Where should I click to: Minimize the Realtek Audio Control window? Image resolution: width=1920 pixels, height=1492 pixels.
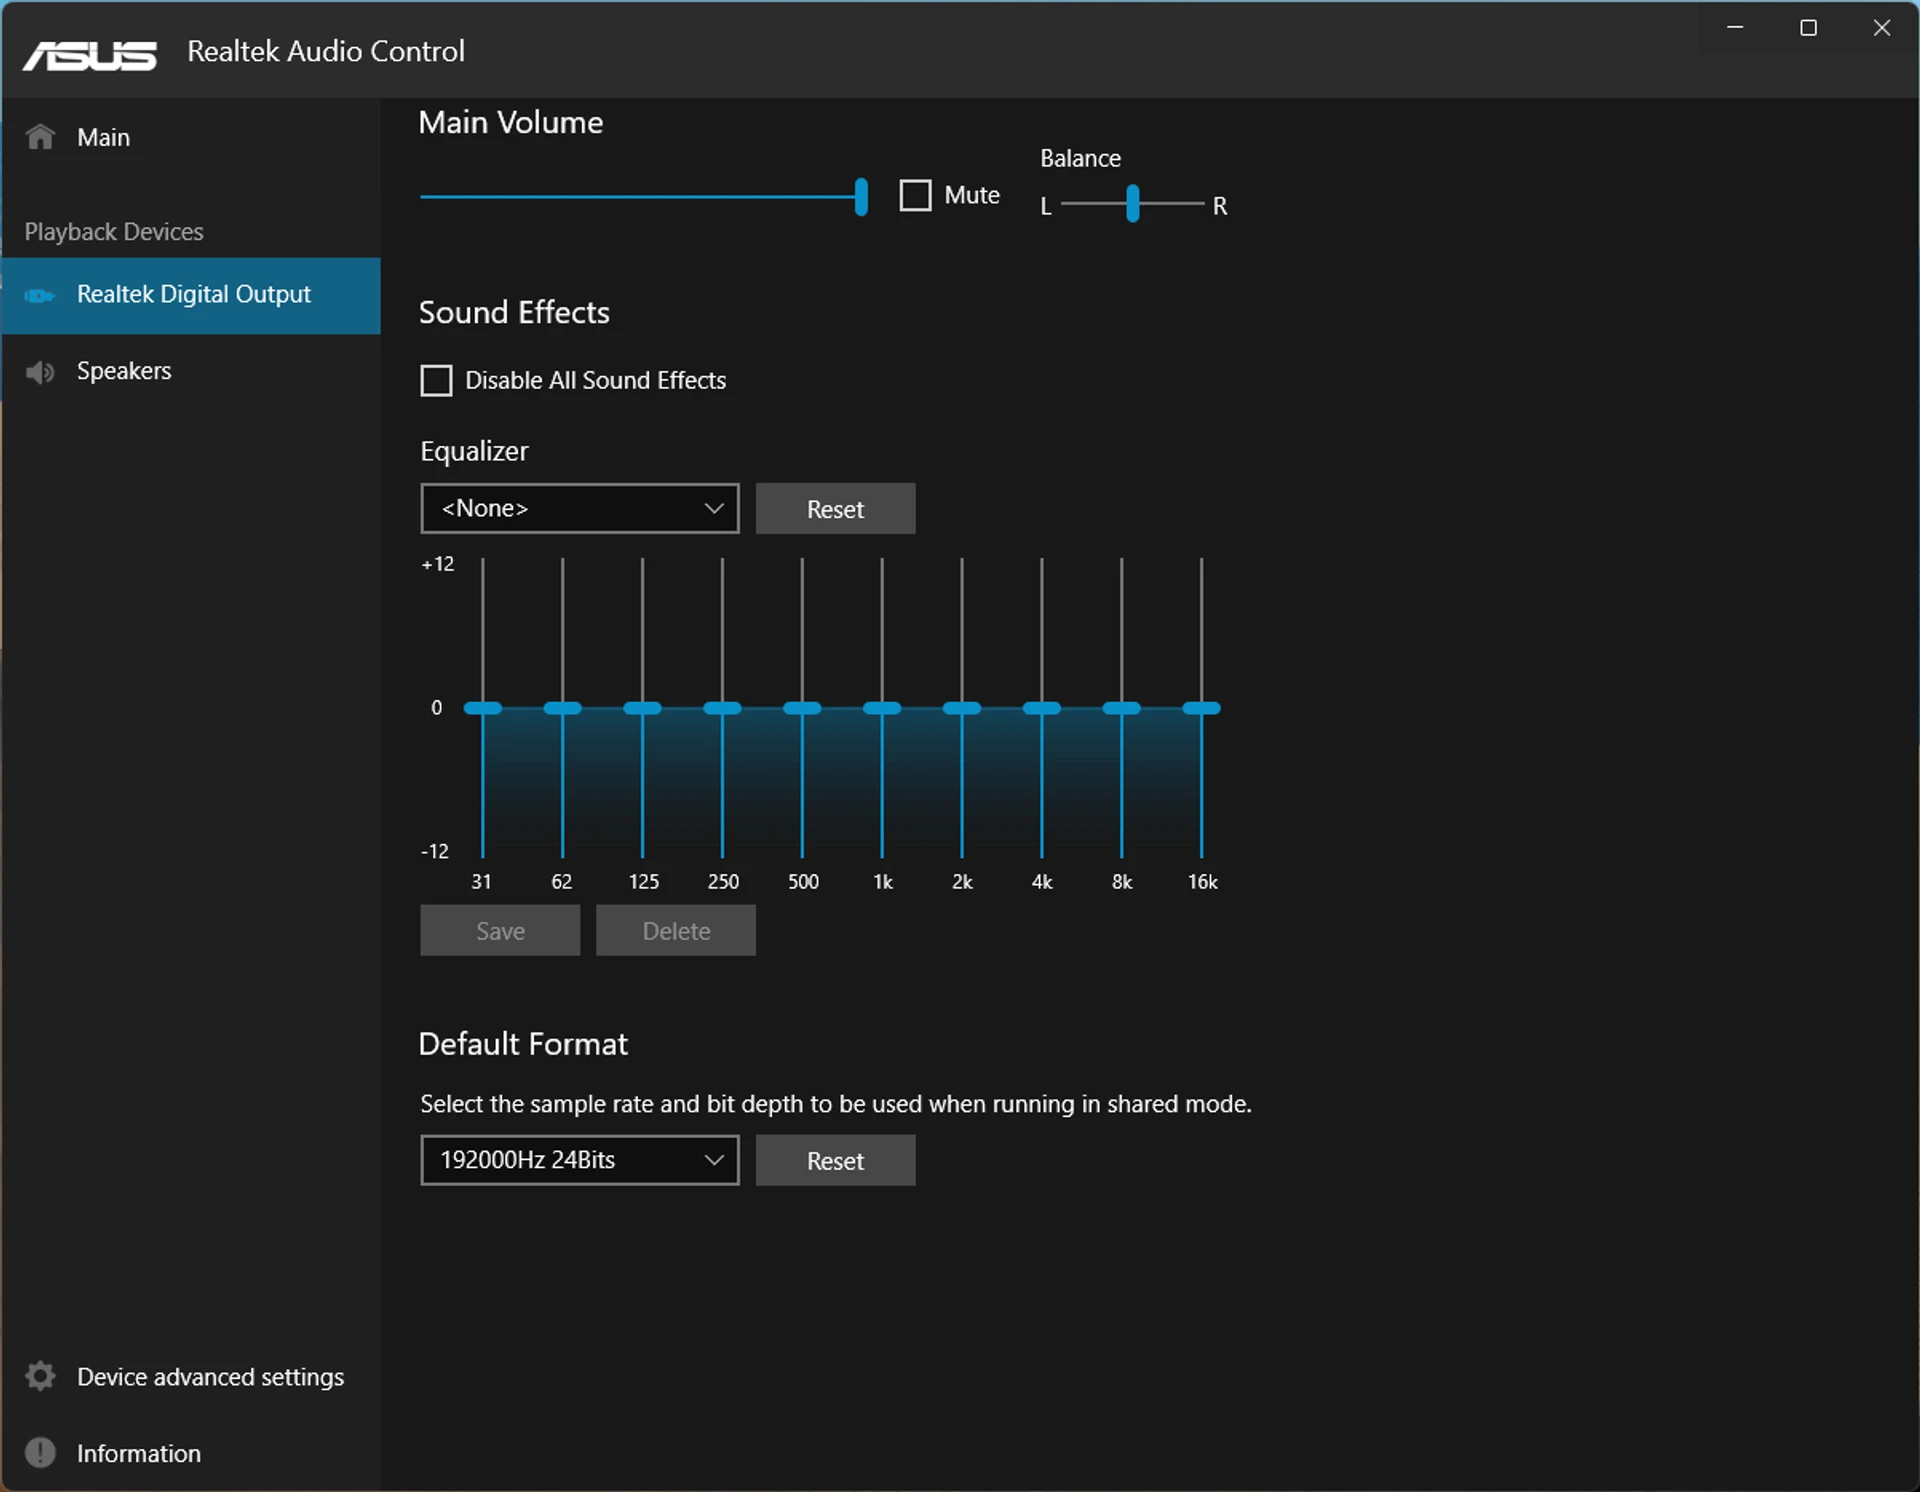[1736, 28]
